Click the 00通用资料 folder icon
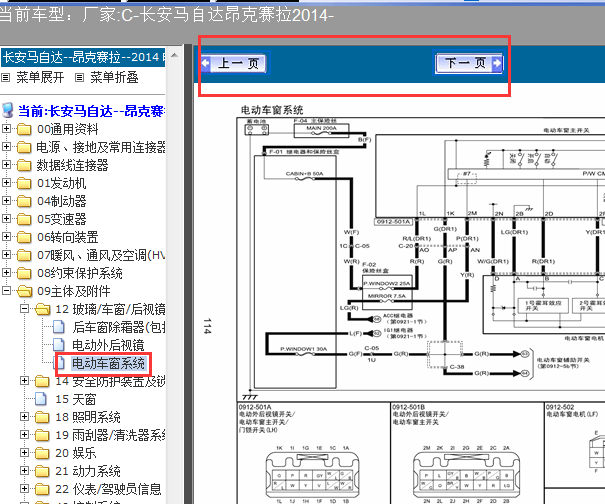 click(24, 129)
